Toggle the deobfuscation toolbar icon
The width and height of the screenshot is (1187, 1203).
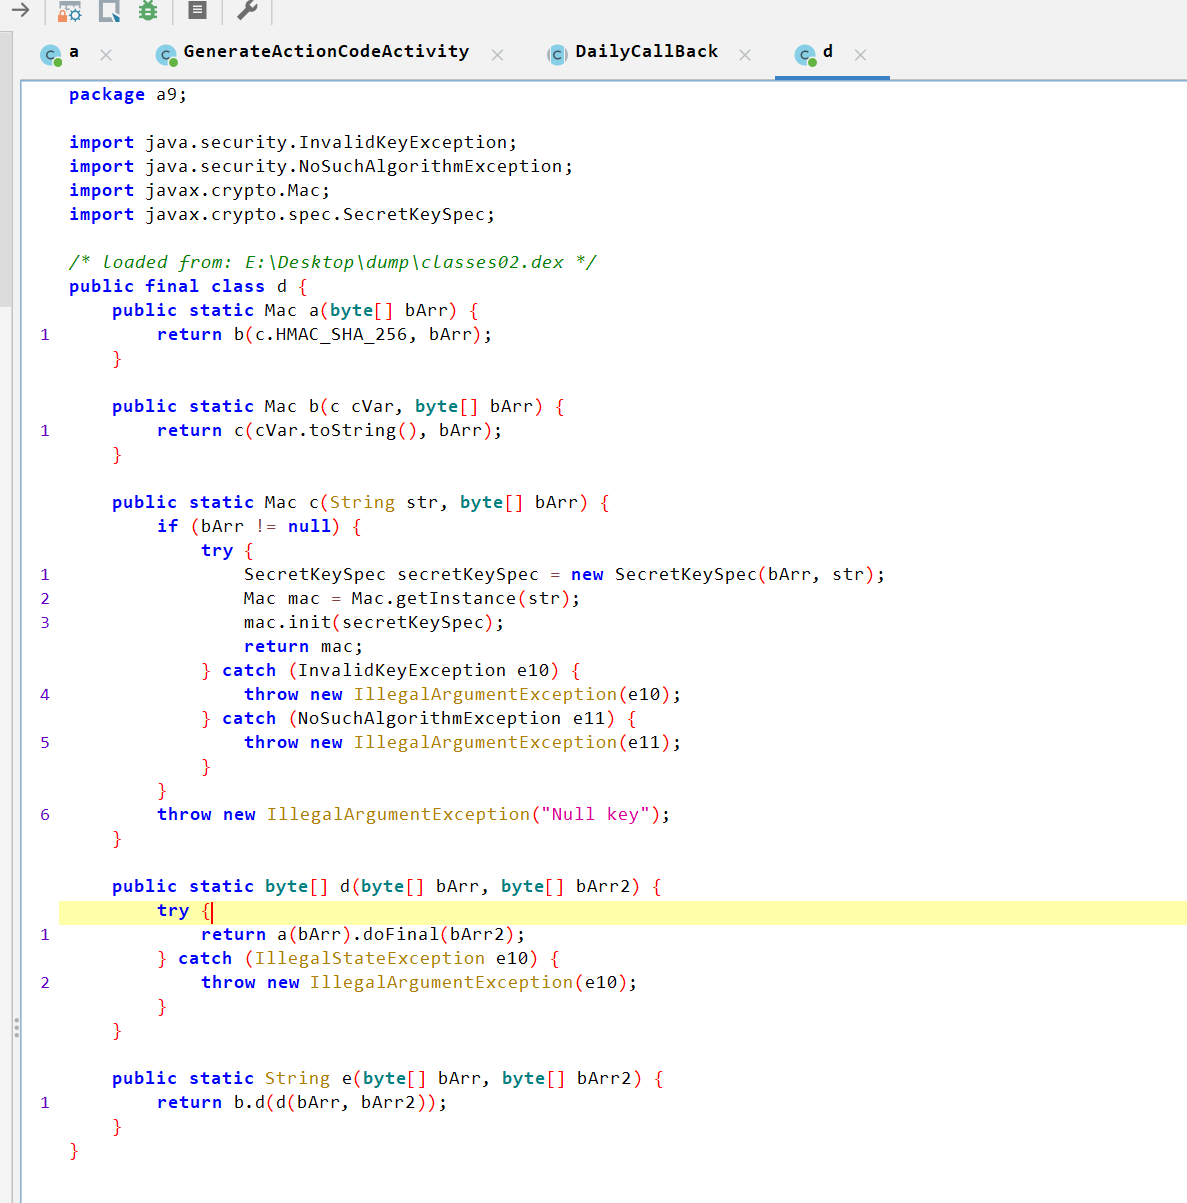click(x=69, y=11)
